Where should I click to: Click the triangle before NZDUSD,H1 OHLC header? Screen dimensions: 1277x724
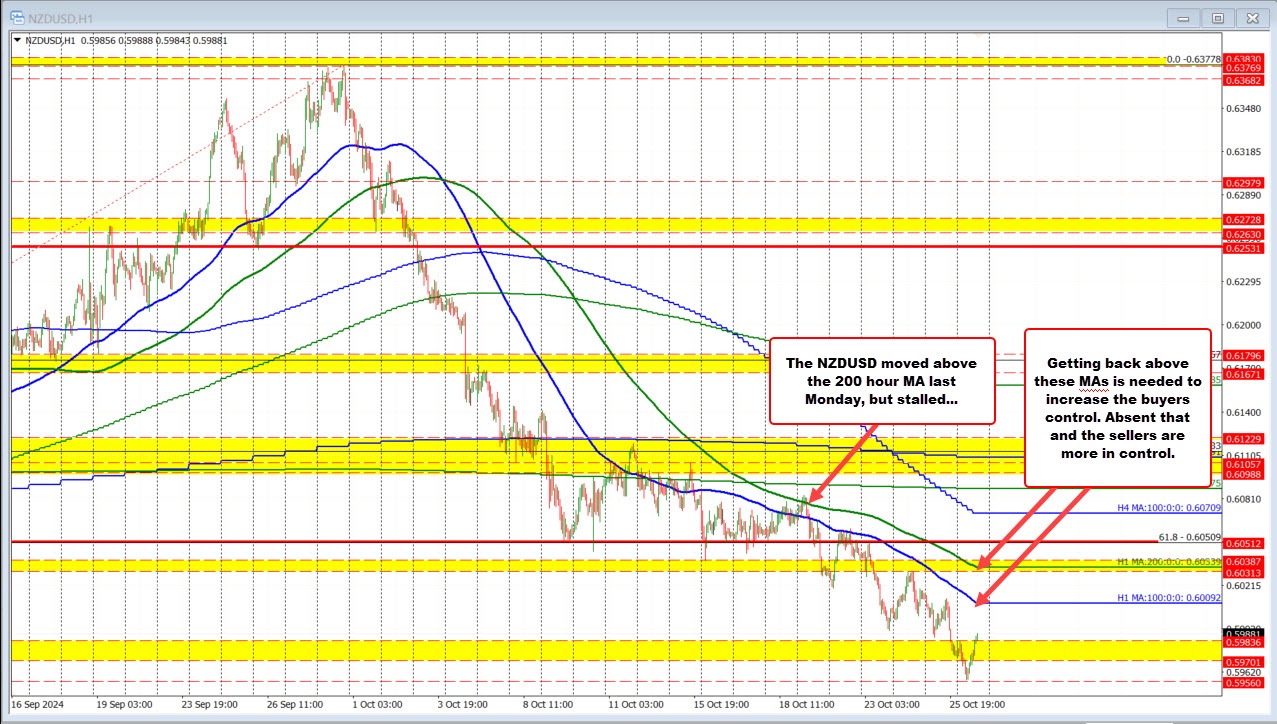coord(17,40)
